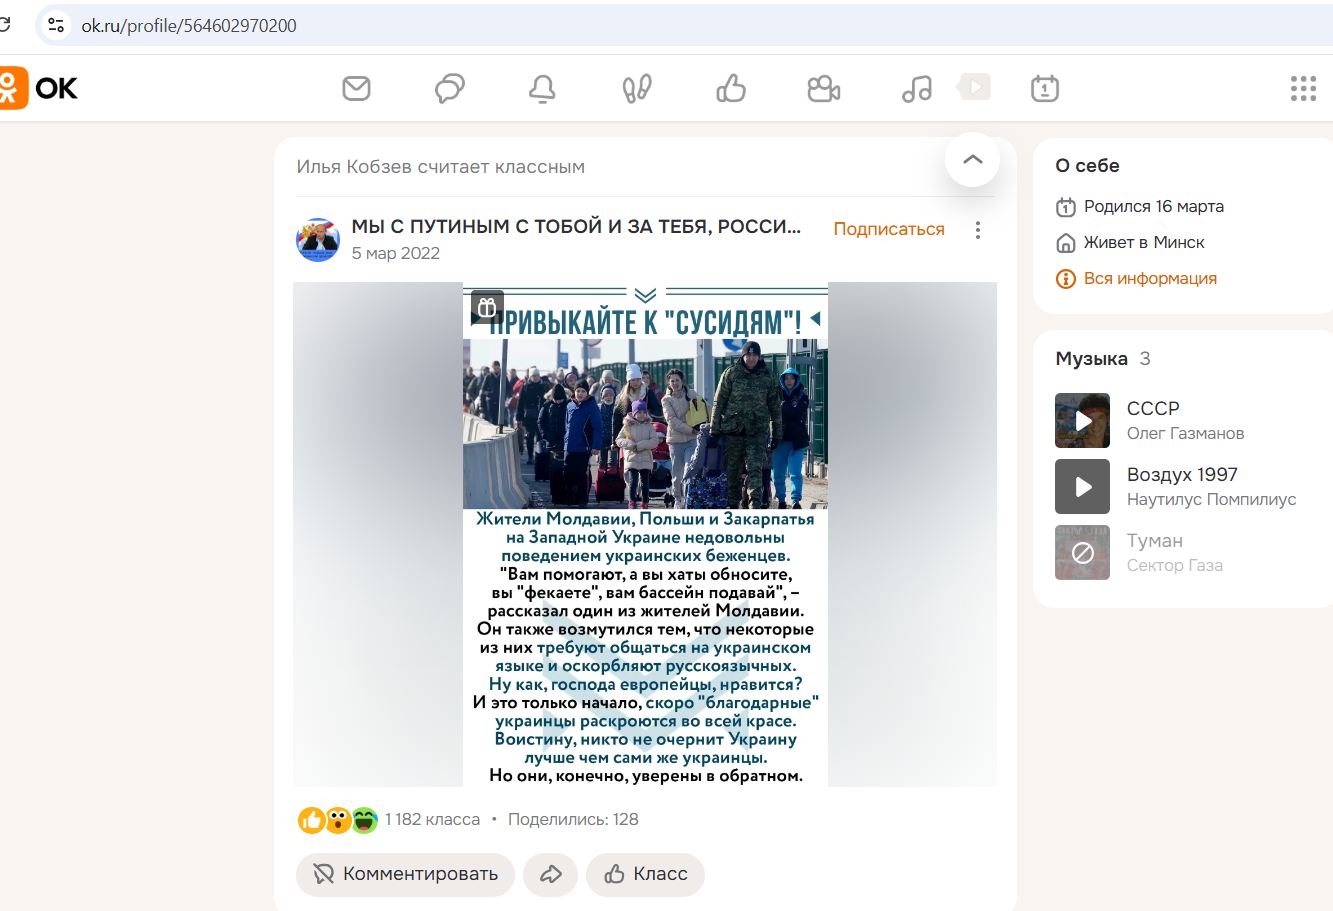The width and height of the screenshot is (1333, 911).
Task: Open the Marks thumbs-up icon in header
Action: point(731,89)
